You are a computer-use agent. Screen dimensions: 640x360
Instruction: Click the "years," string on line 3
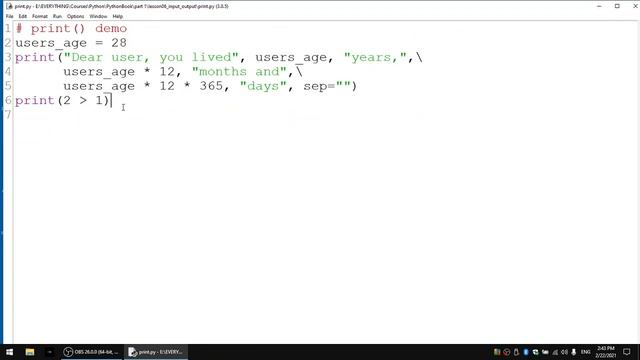click(x=375, y=57)
